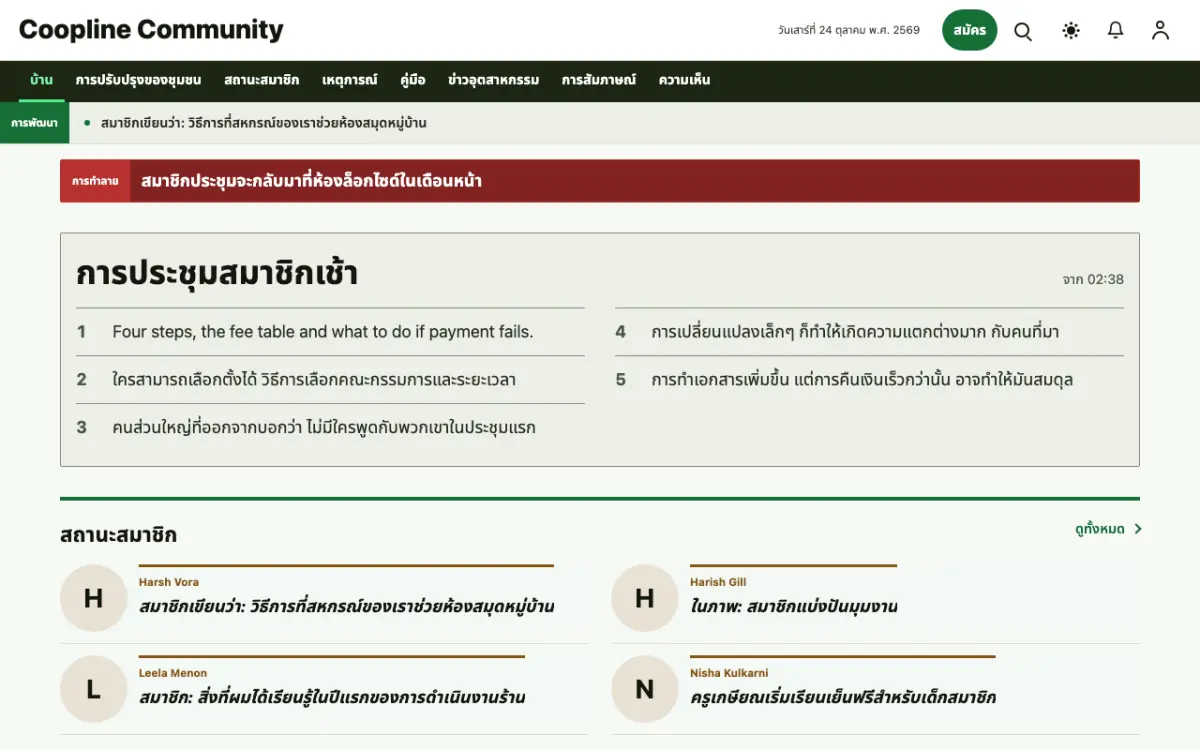The image size is (1200, 750).
Task: Click Harsh Vora avatar H
Action: [x=93, y=598]
